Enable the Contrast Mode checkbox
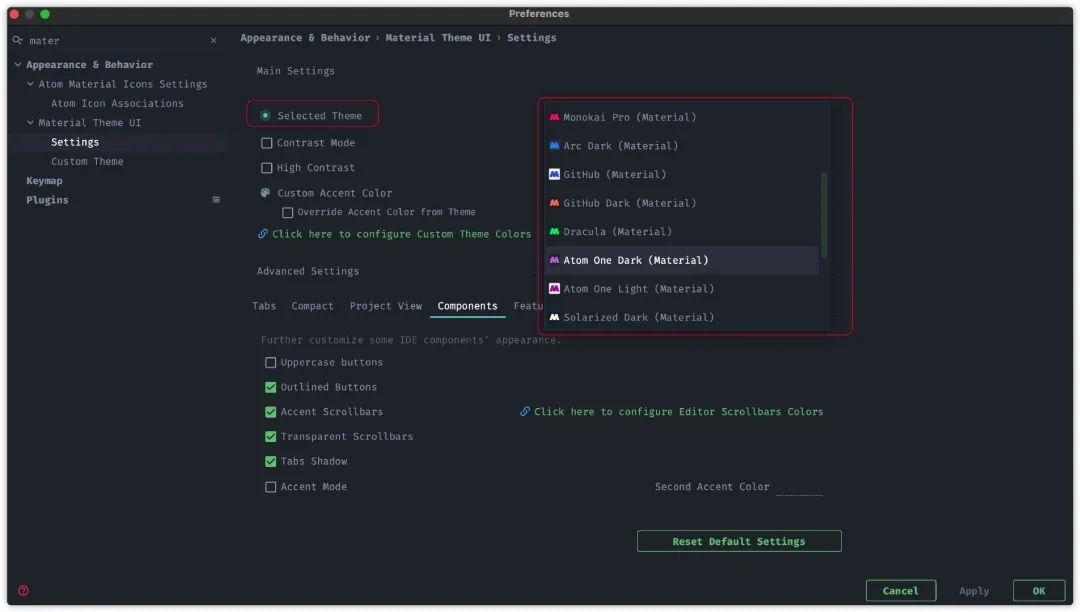The height and width of the screenshot is (612, 1080). (267, 143)
